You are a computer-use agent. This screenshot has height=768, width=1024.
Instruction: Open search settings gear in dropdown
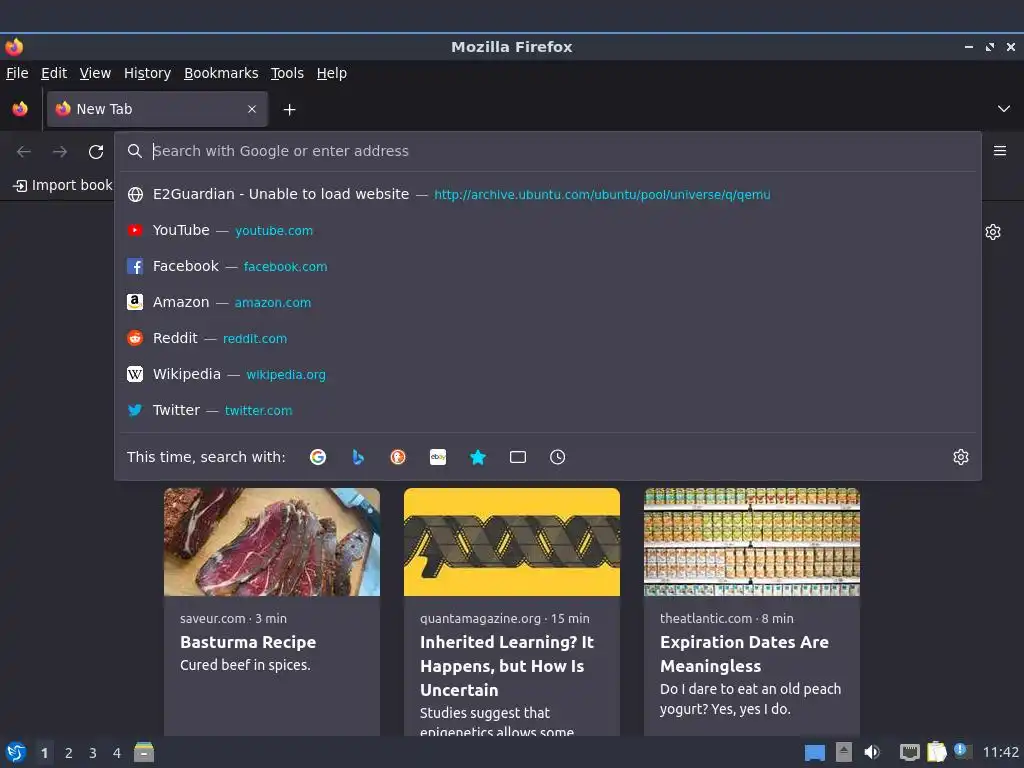tap(961, 457)
